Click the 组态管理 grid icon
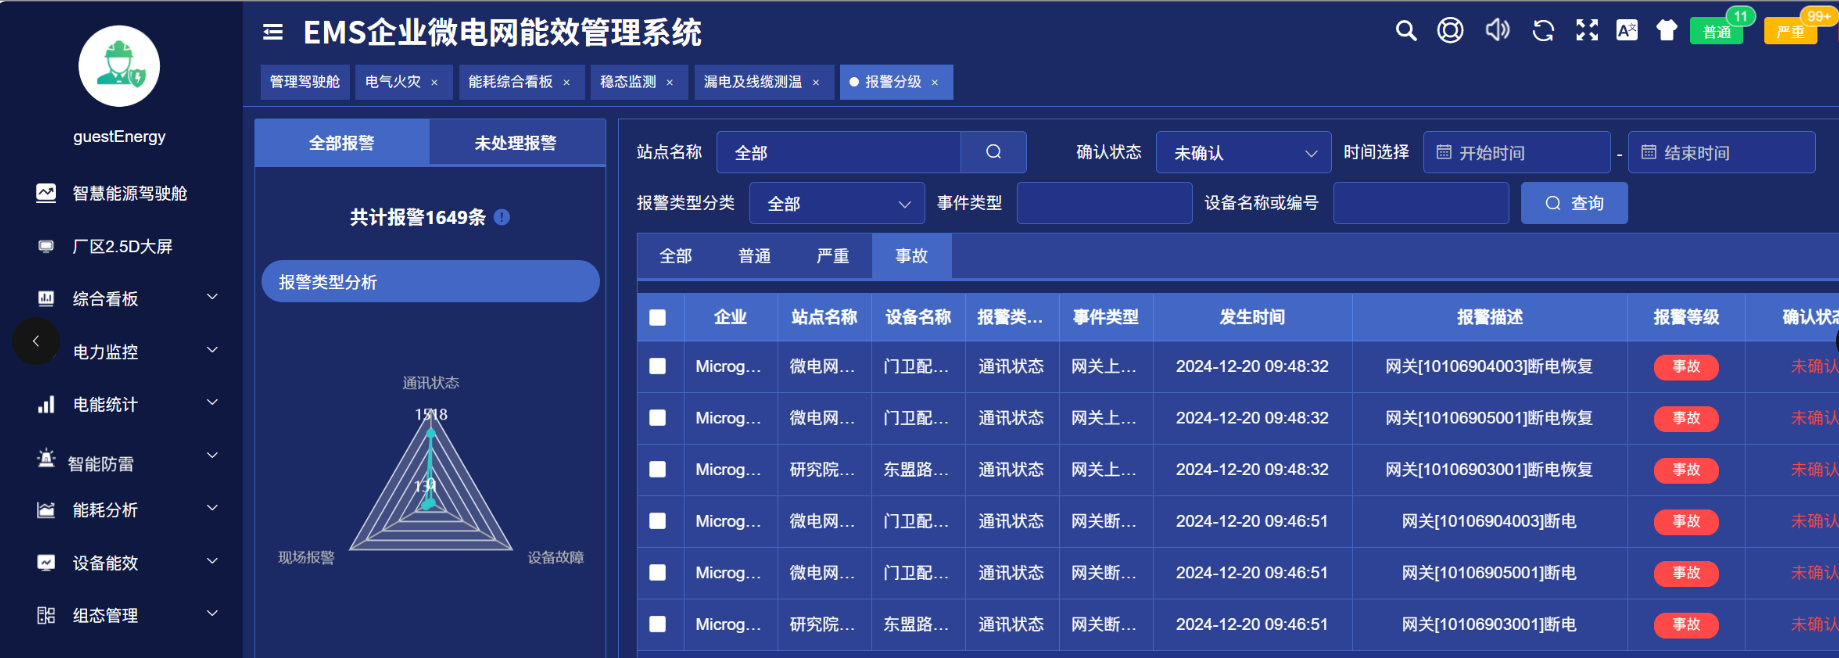The width and height of the screenshot is (1839, 658). coord(46,615)
